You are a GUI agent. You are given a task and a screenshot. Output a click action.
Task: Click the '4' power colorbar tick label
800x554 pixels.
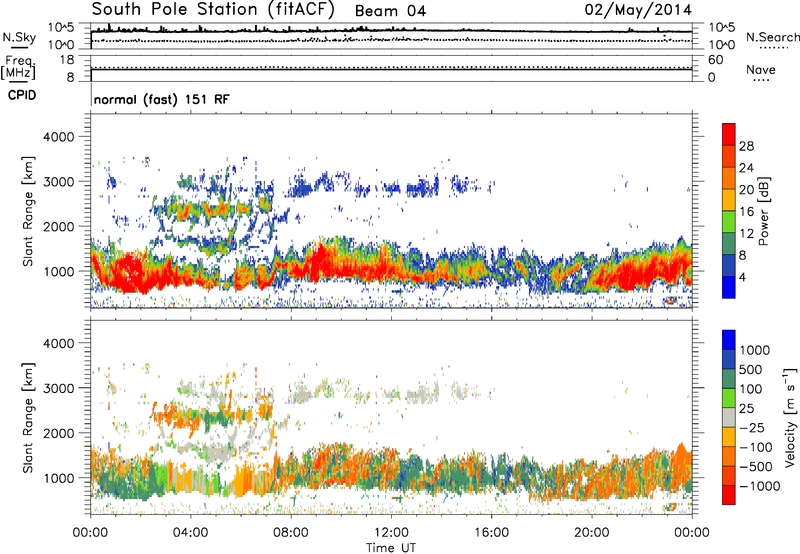click(742, 277)
